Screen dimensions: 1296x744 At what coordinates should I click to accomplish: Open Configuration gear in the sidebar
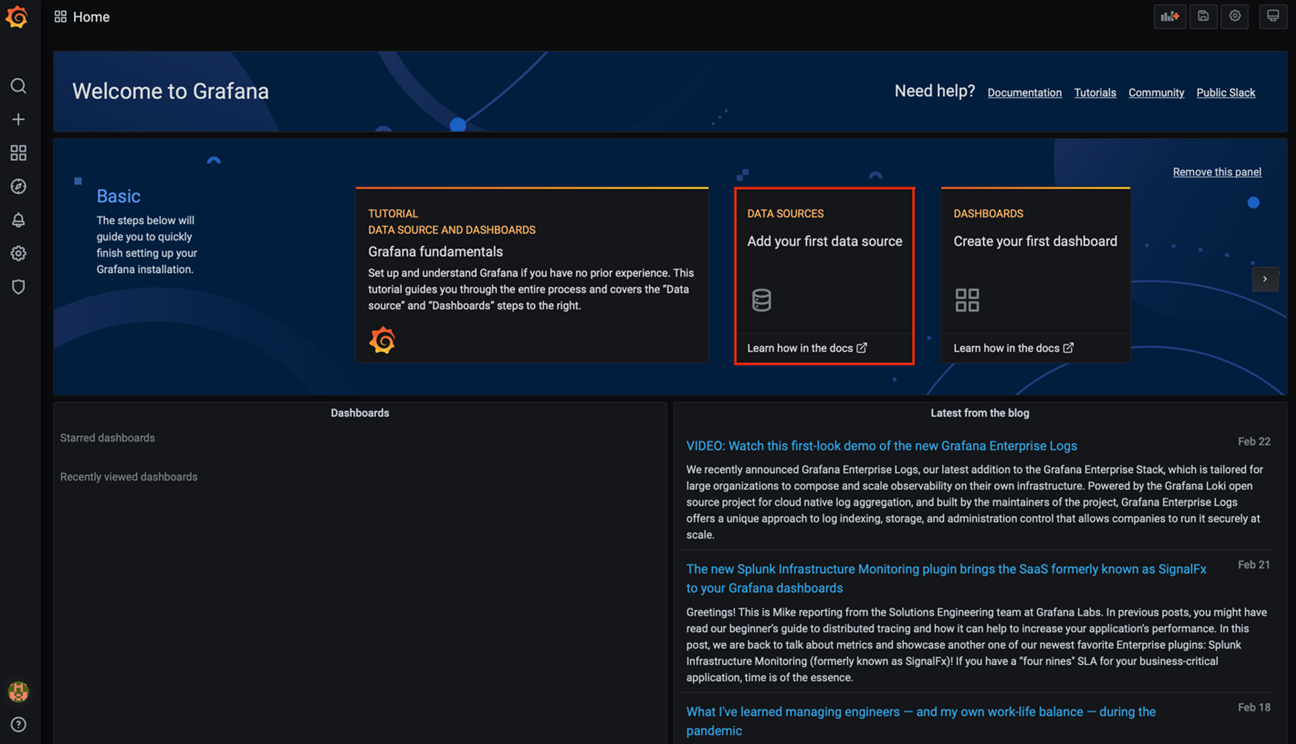click(18, 253)
